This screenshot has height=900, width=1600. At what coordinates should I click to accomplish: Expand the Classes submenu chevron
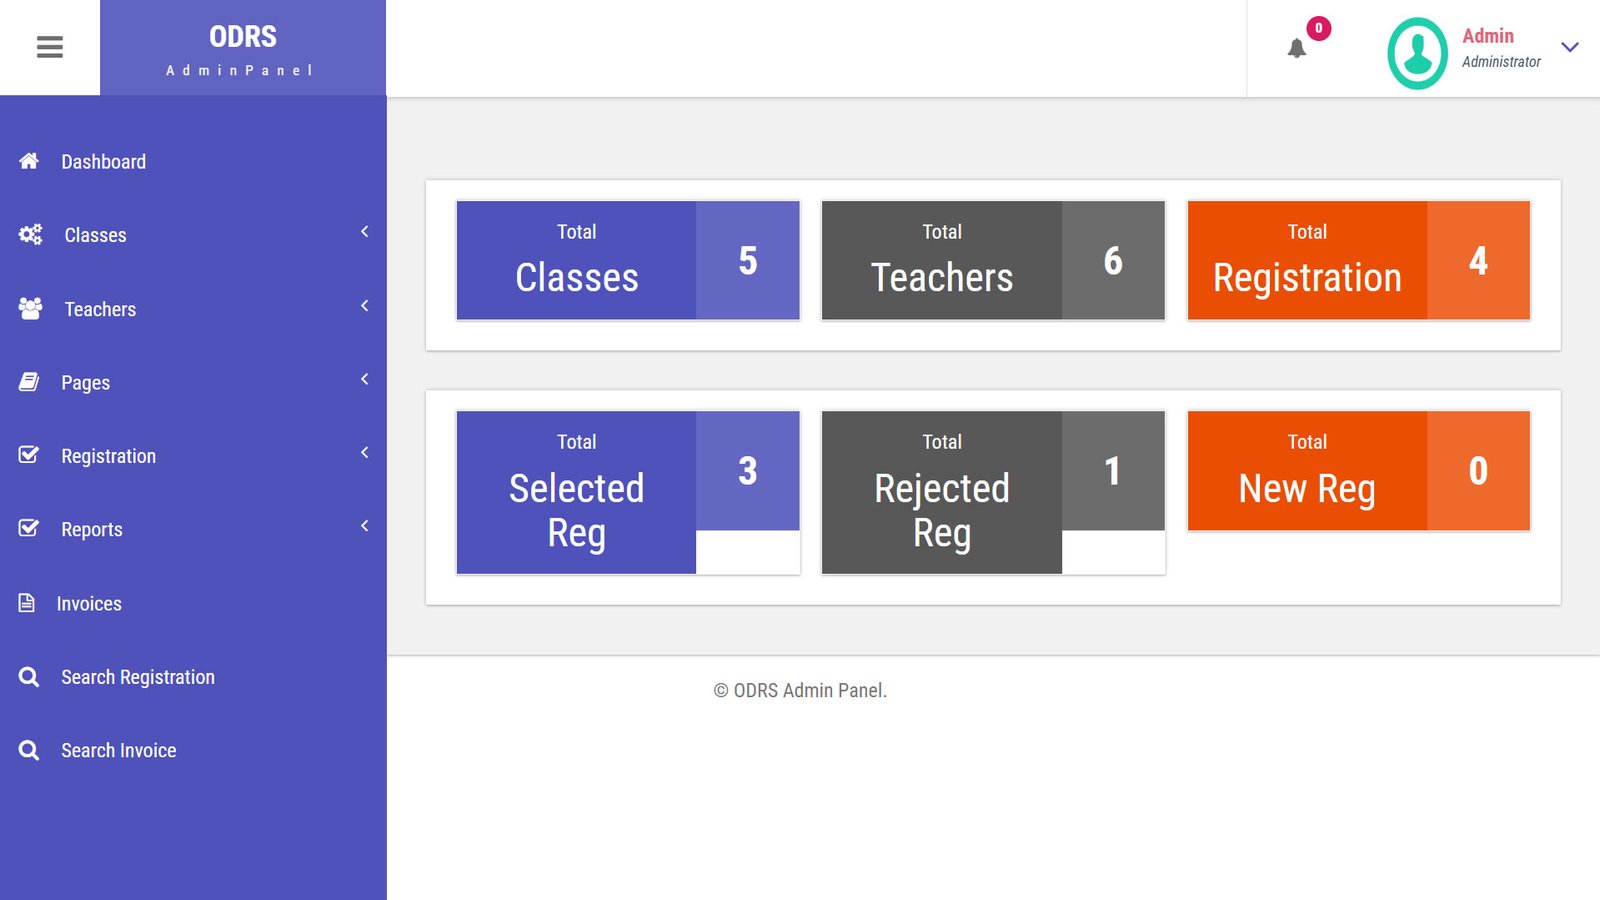click(x=365, y=232)
